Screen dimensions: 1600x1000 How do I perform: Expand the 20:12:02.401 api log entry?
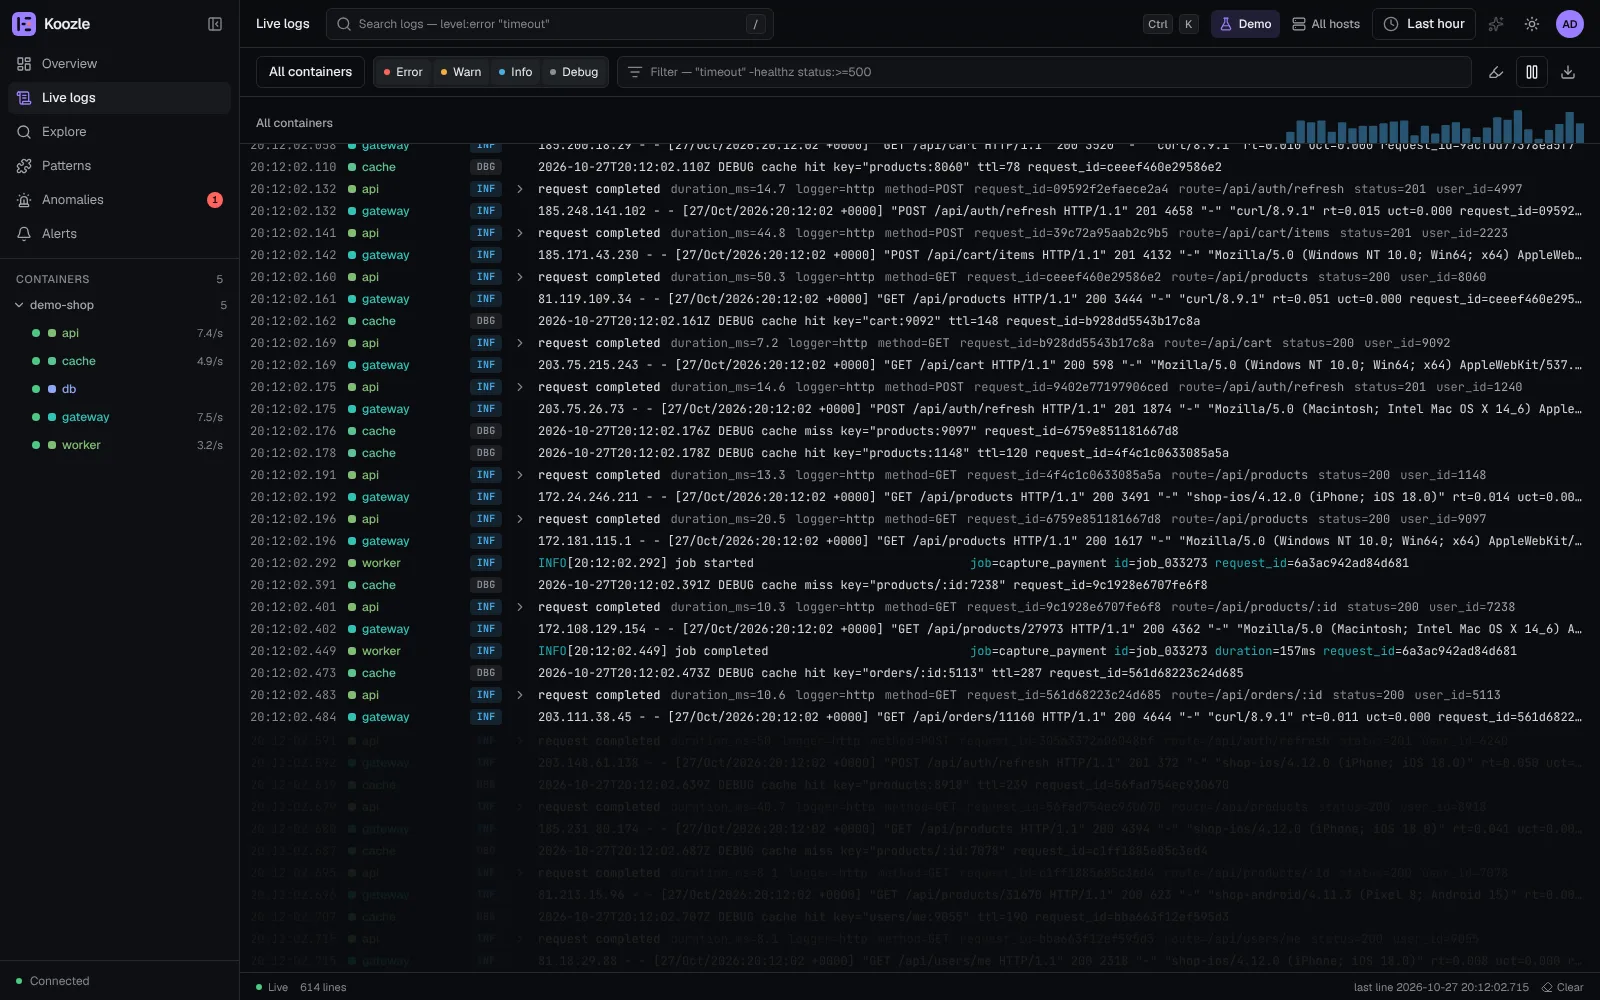[x=519, y=607]
